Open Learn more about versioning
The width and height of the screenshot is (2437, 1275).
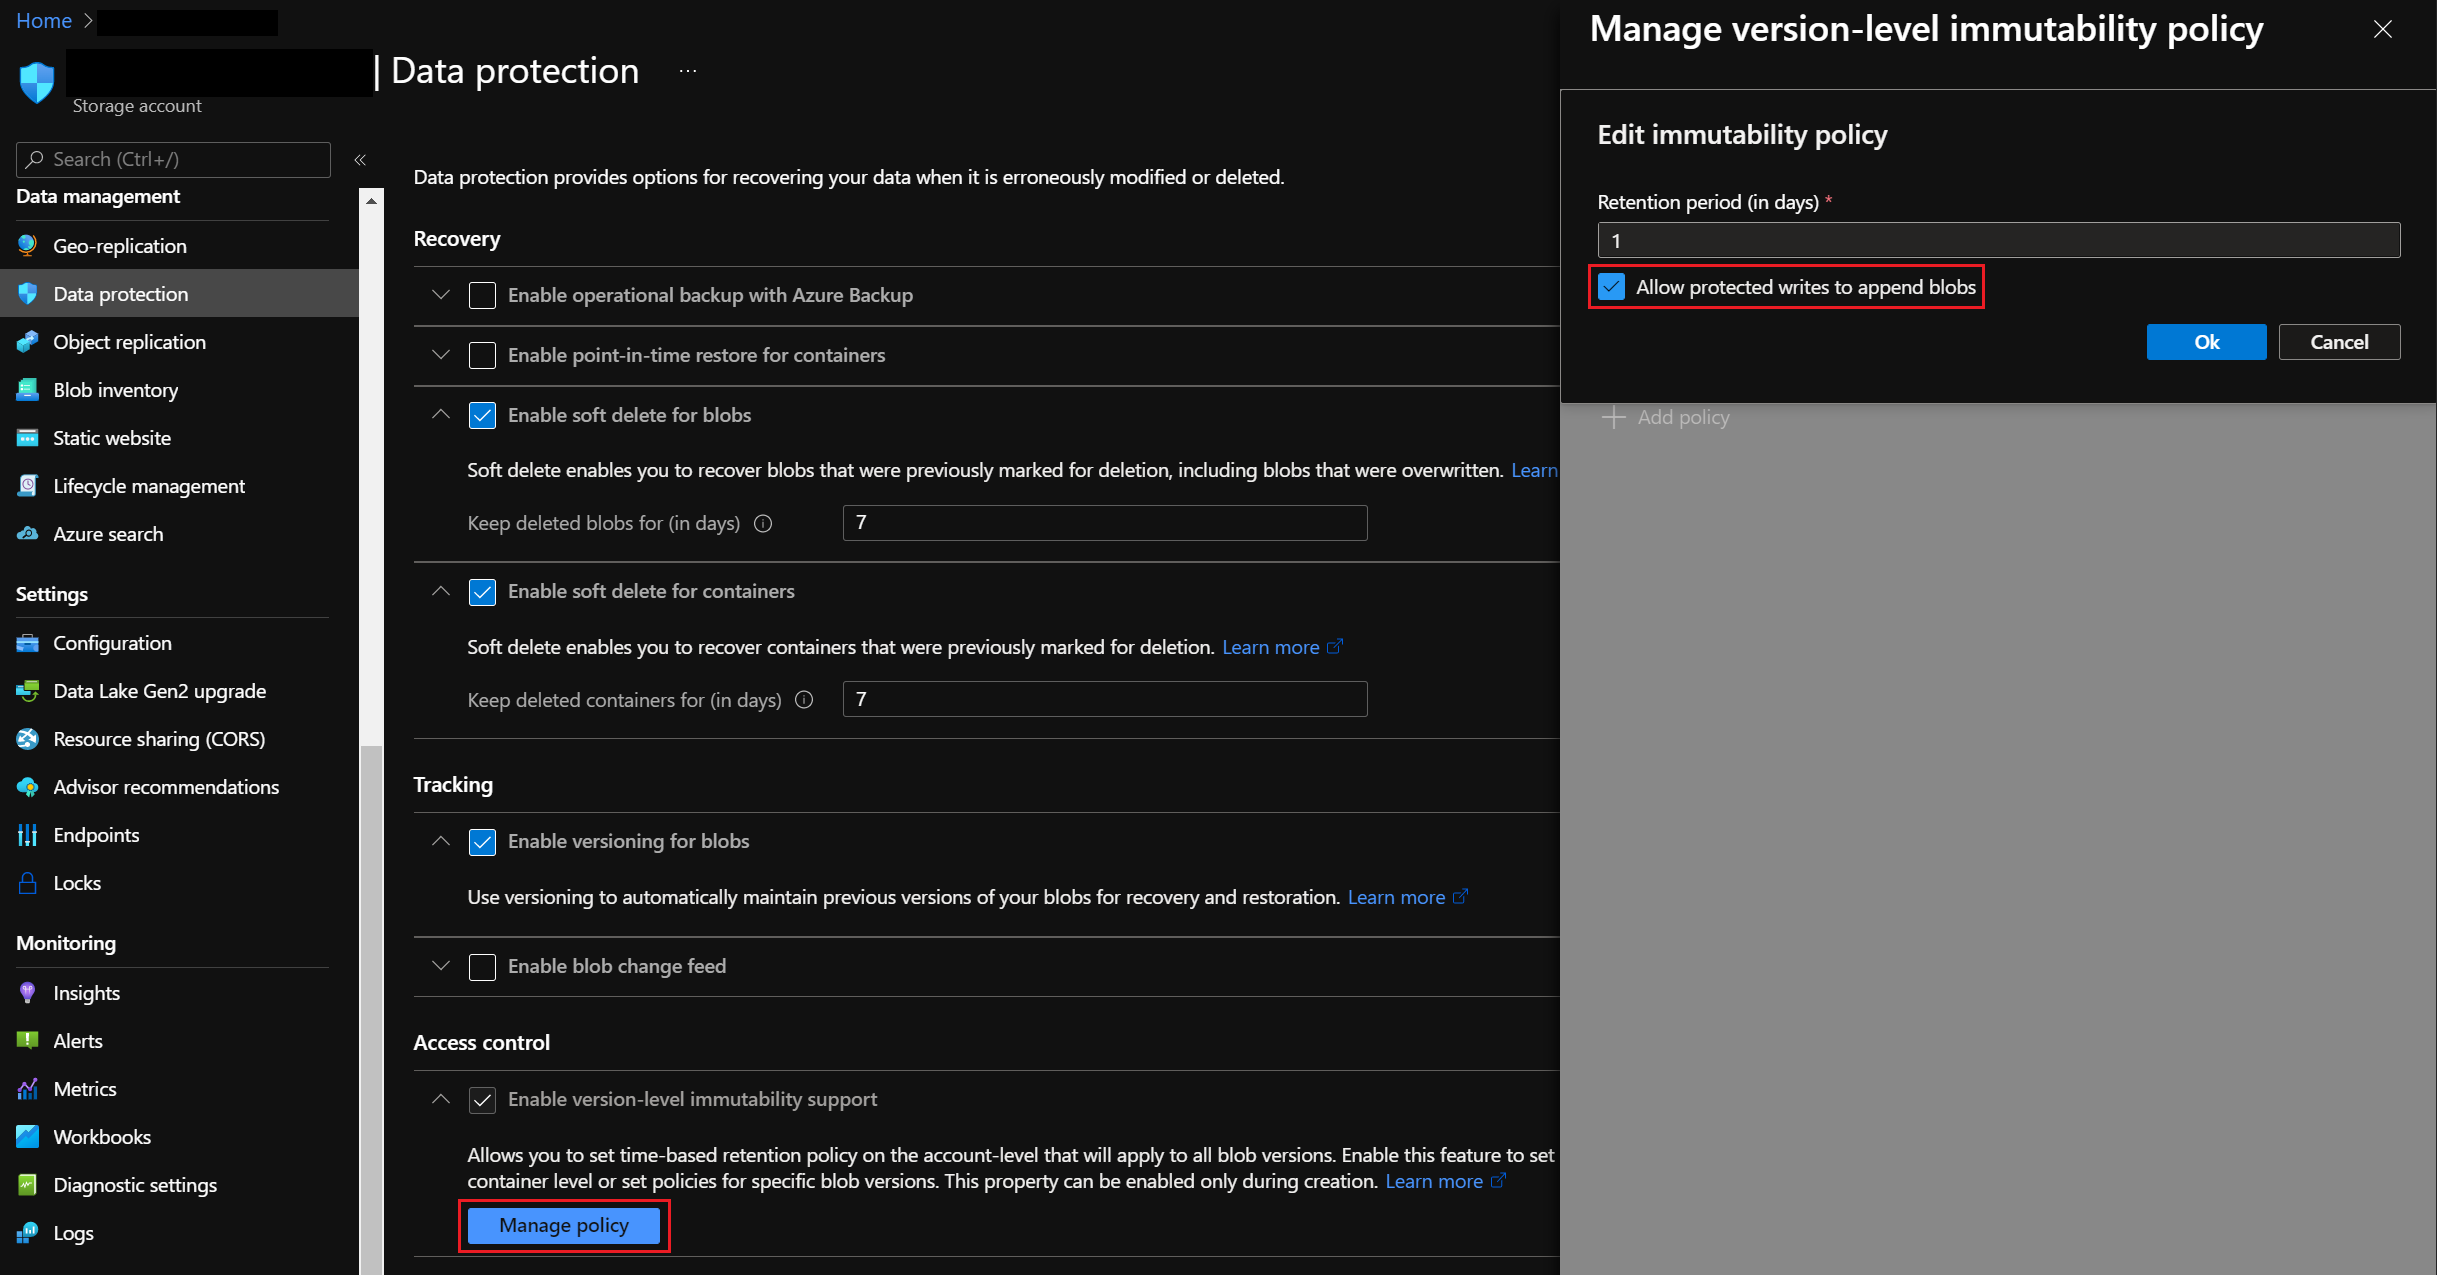(1398, 897)
